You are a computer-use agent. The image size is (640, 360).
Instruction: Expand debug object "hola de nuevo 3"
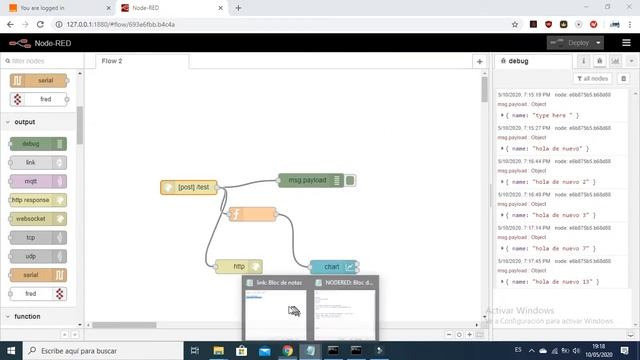[502, 215]
